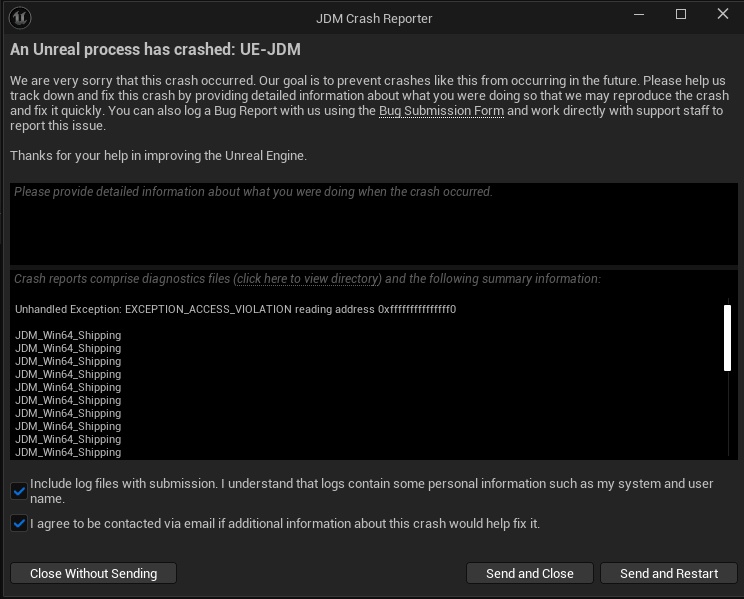Focus the crash description text box
This screenshot has height=599, width=744.
(x=370, y=225)
